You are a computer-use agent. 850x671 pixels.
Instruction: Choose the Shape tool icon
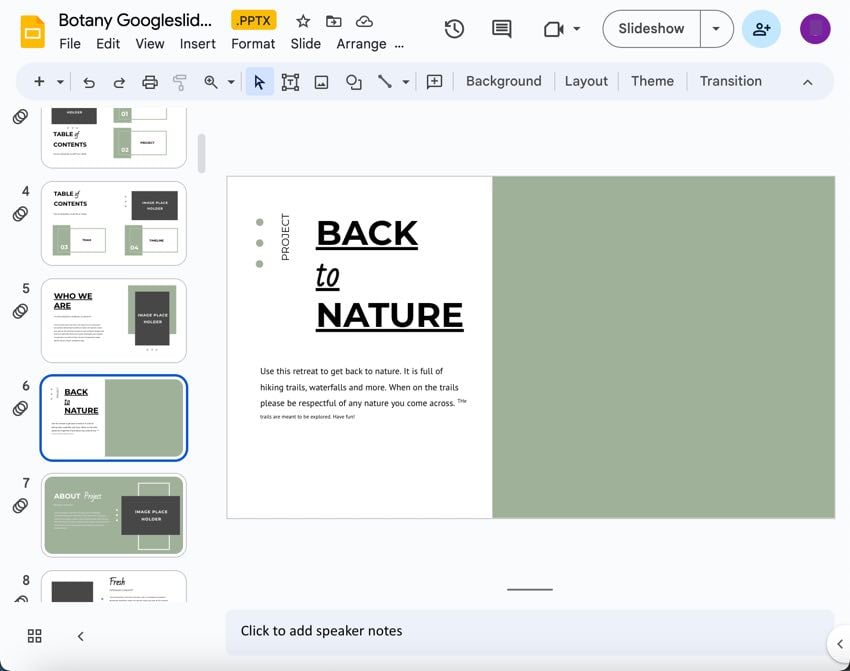pyautogui.click(x=353, y=82)
